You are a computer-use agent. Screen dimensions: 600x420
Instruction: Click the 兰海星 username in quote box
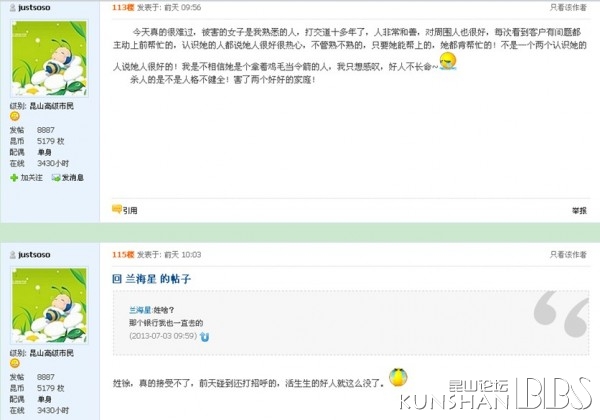tap(140, 310)
